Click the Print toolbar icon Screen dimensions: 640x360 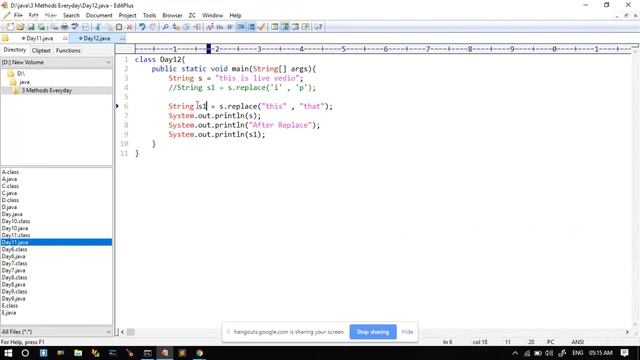click(x=64, y=27)
